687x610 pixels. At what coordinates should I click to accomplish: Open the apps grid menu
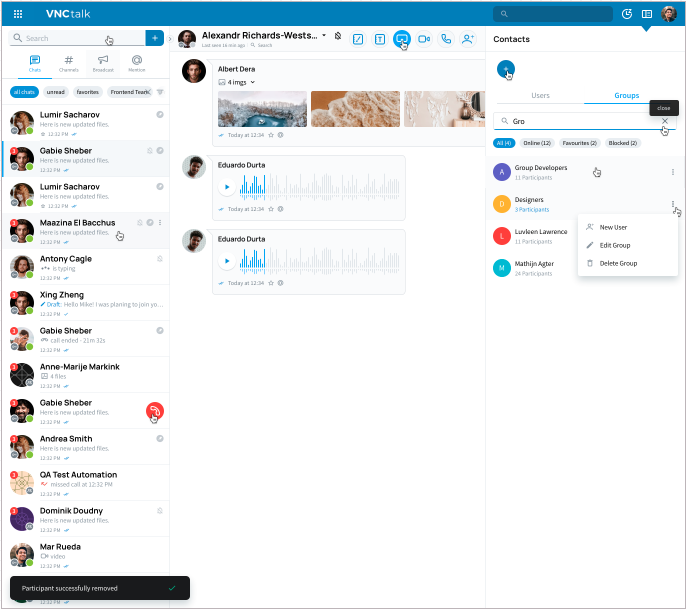[x=18, y=14]
